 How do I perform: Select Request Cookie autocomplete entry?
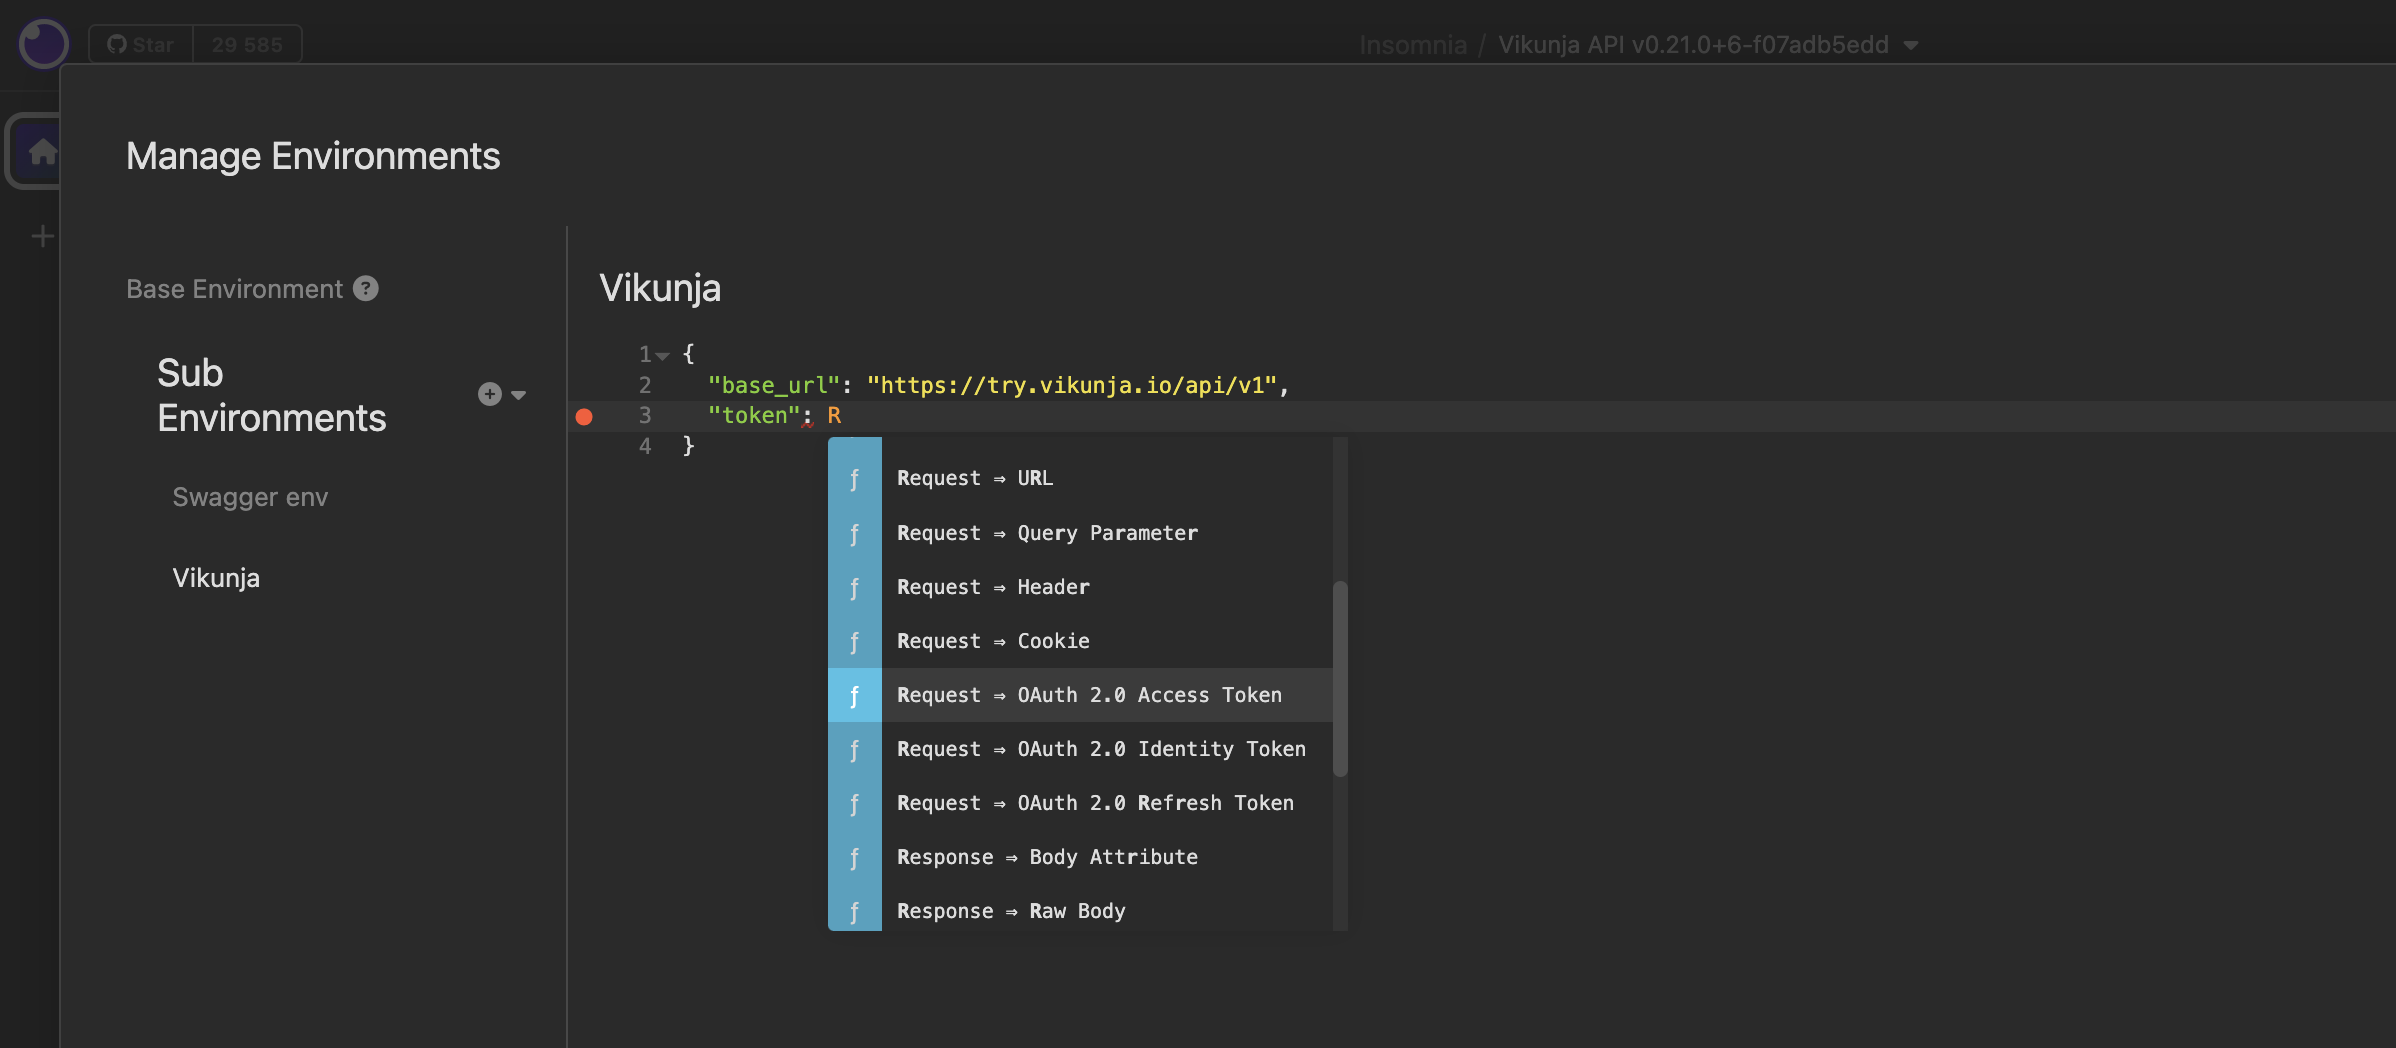point(993,641)
